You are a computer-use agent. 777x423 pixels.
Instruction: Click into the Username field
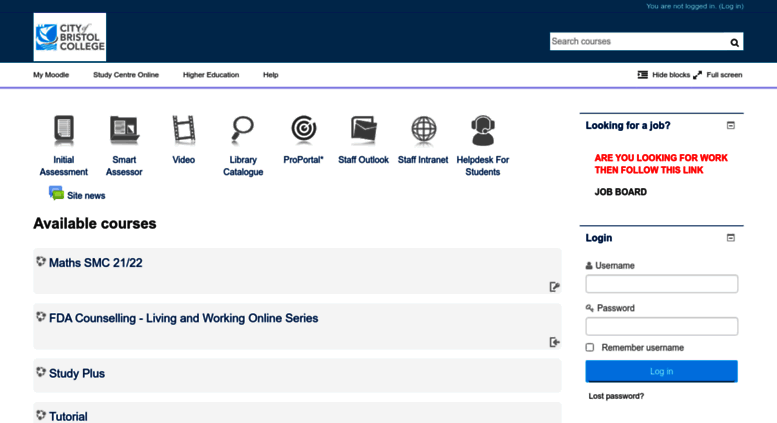point(661,284)
